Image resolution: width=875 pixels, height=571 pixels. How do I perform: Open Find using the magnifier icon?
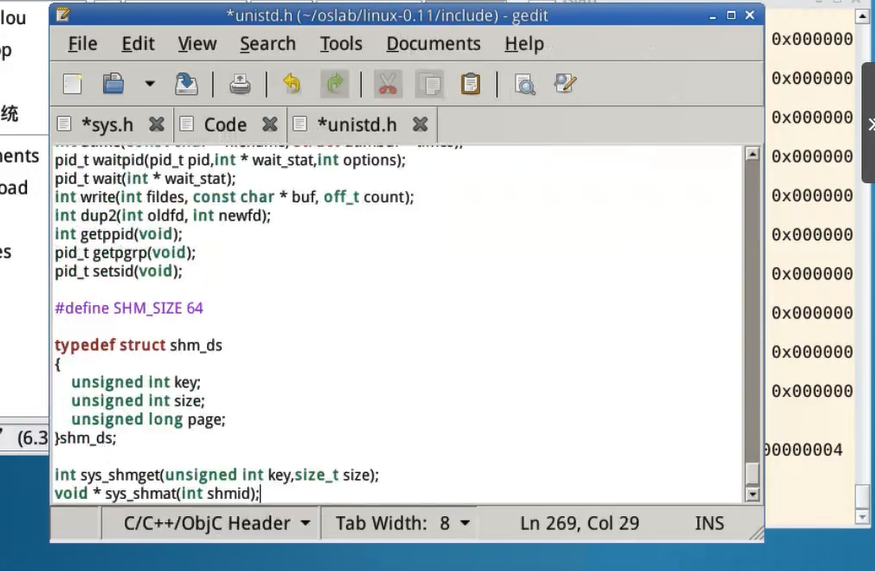click(524, 84)
